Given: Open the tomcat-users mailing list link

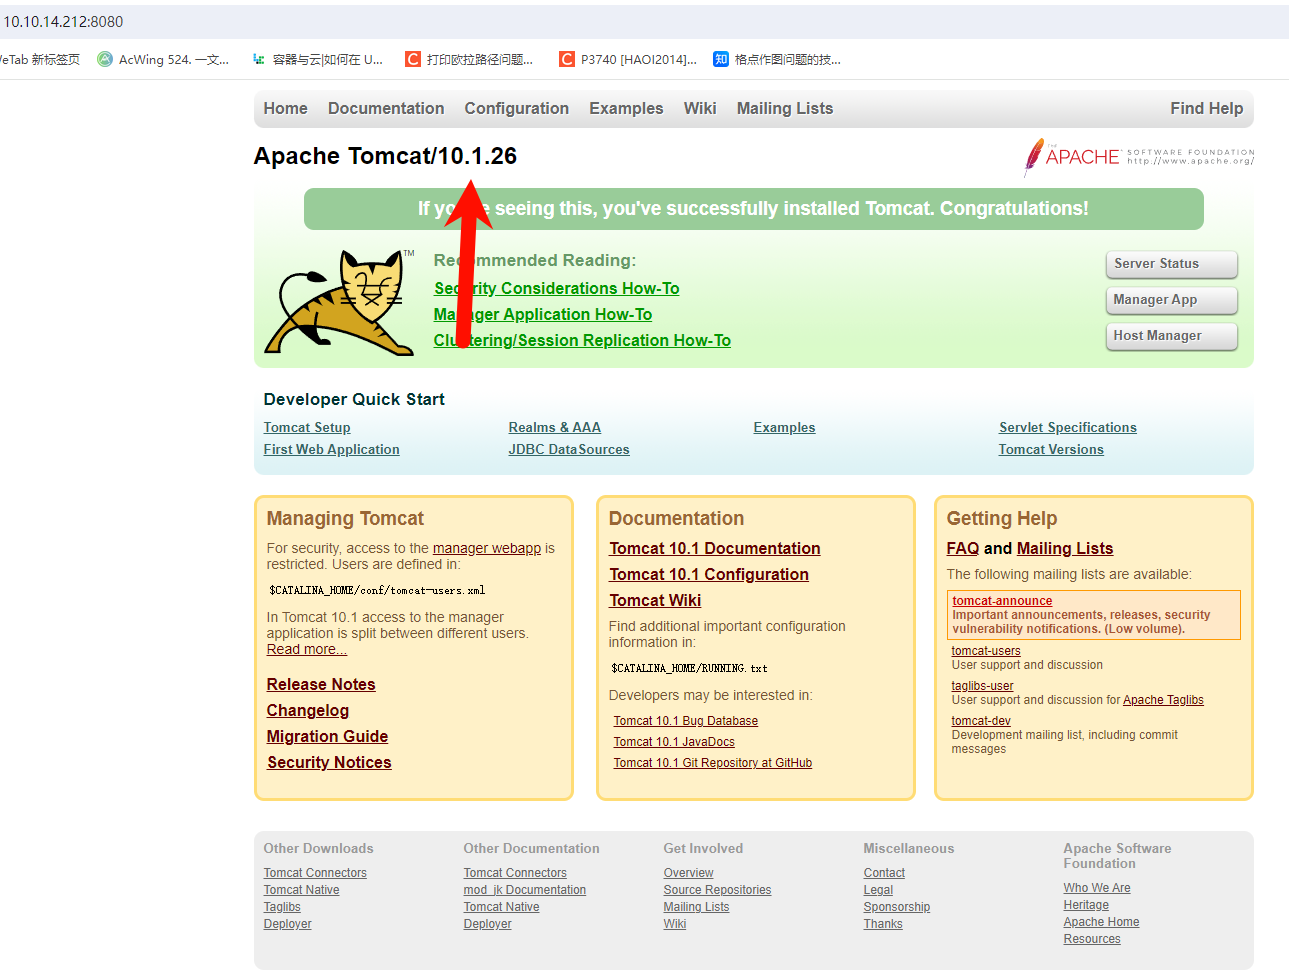Looking at the screenshot, I should click(x=986, y=651).
